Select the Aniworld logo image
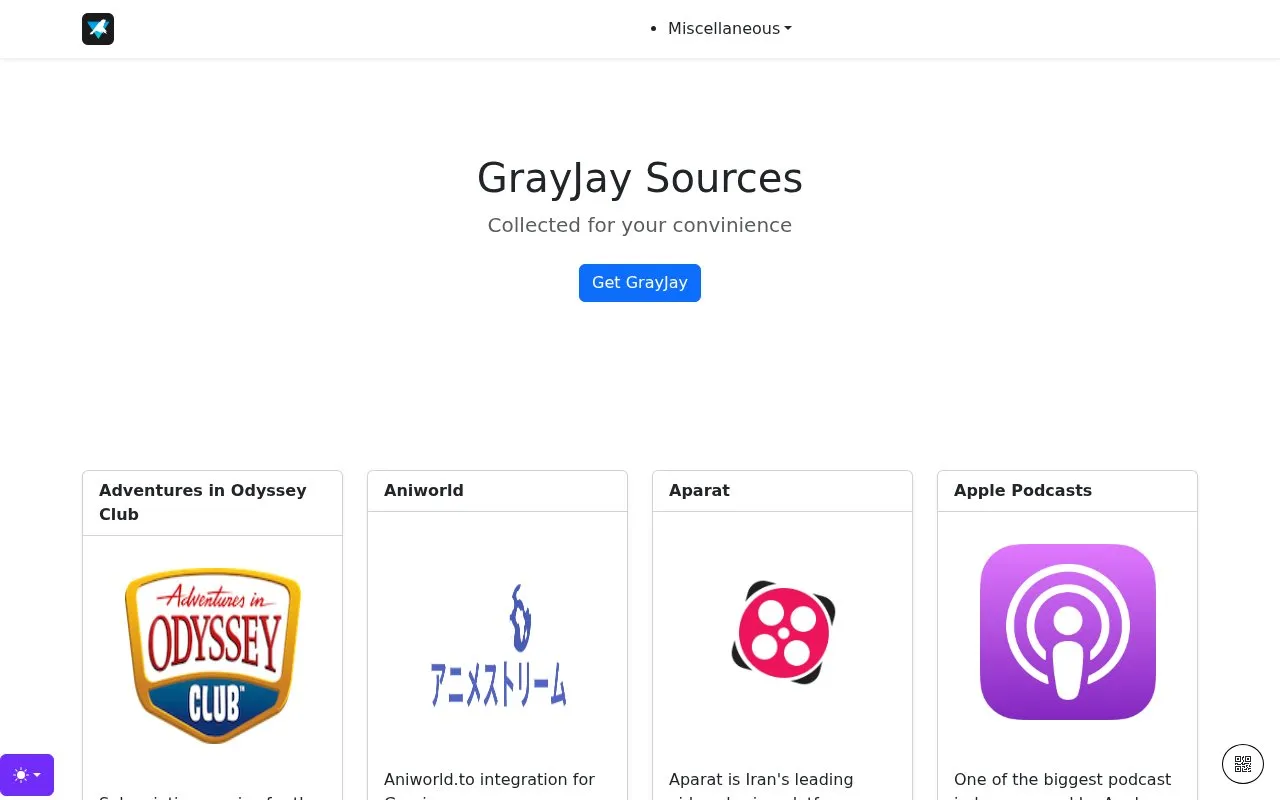 pos(498,645)
